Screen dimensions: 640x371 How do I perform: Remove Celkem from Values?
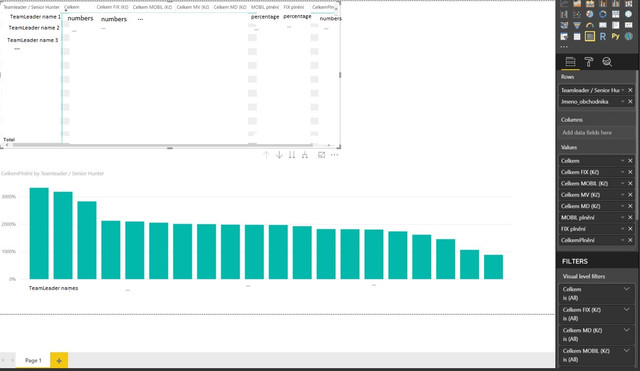(x=630, y=161)
